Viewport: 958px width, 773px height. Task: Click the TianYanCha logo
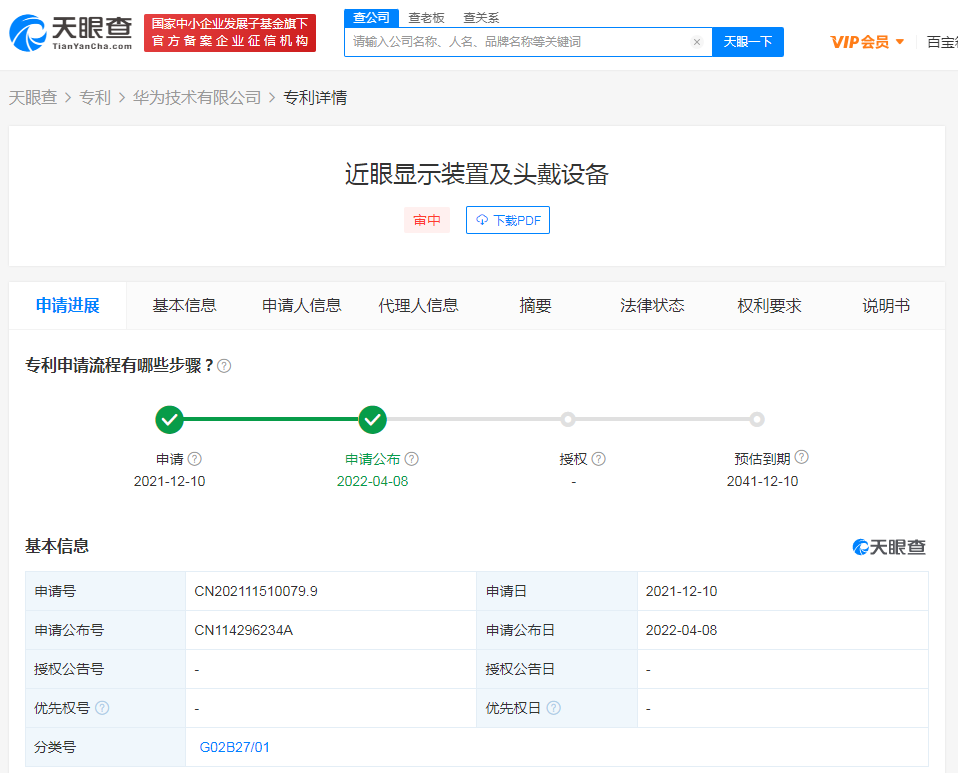click(x=70, y=33)
